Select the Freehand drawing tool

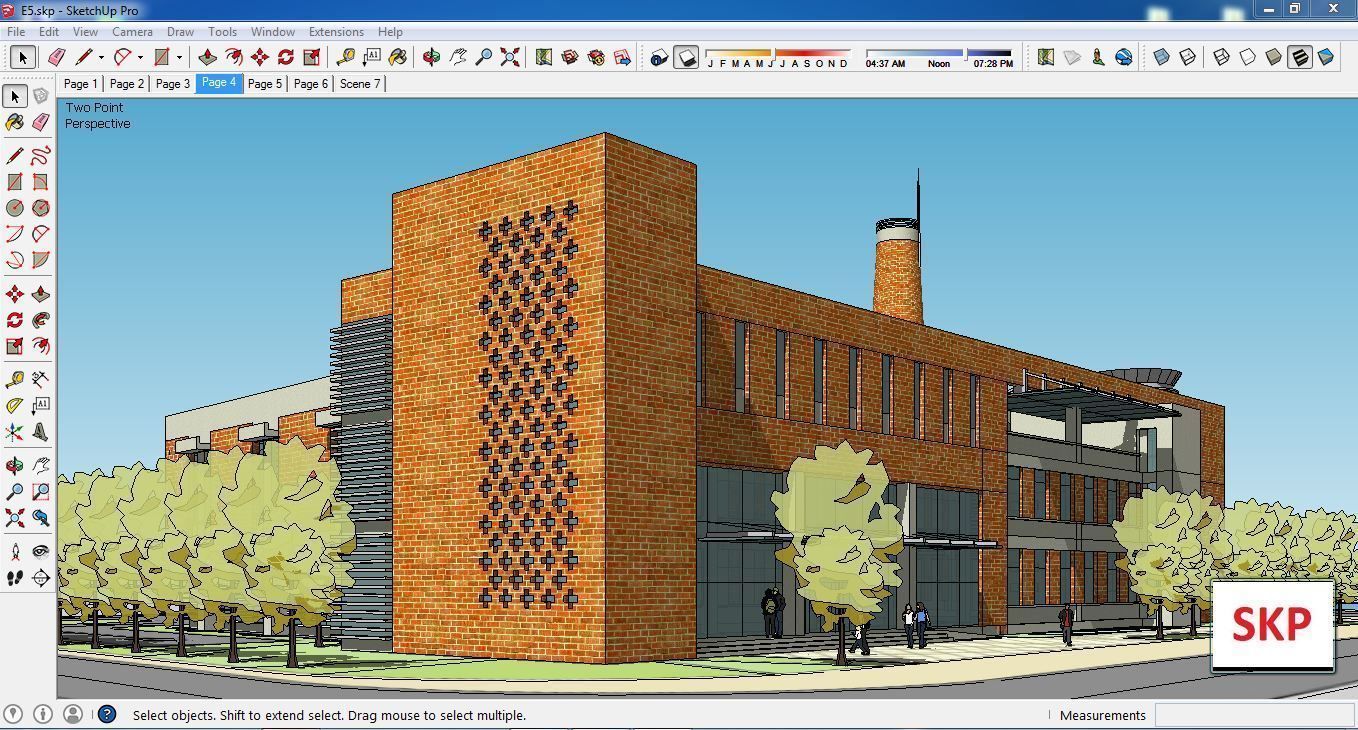point(41,155)
